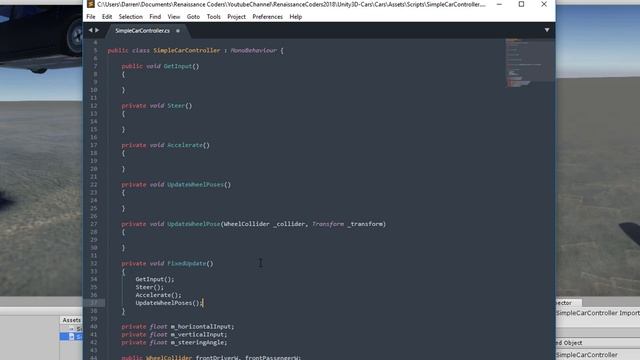This screenshot has height=360, width=640.
Task: Click the SimpleCarController class name on line 5
Action: coord(187,51)
